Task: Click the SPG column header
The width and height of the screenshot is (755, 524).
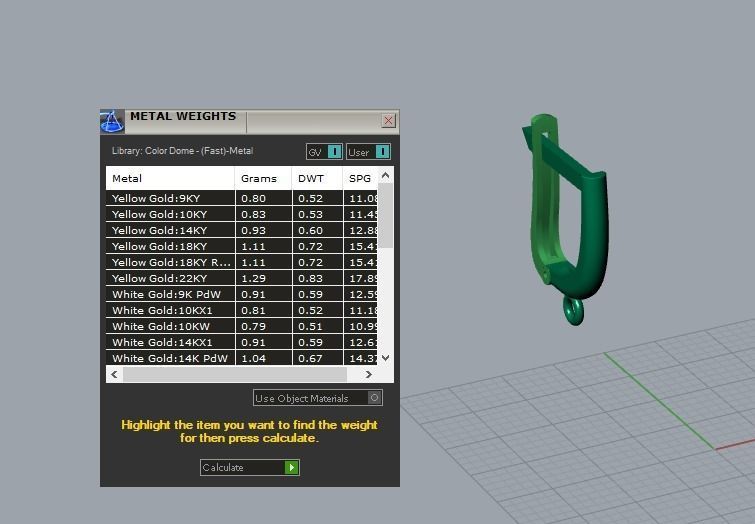Action: click(x=360, y=178)
